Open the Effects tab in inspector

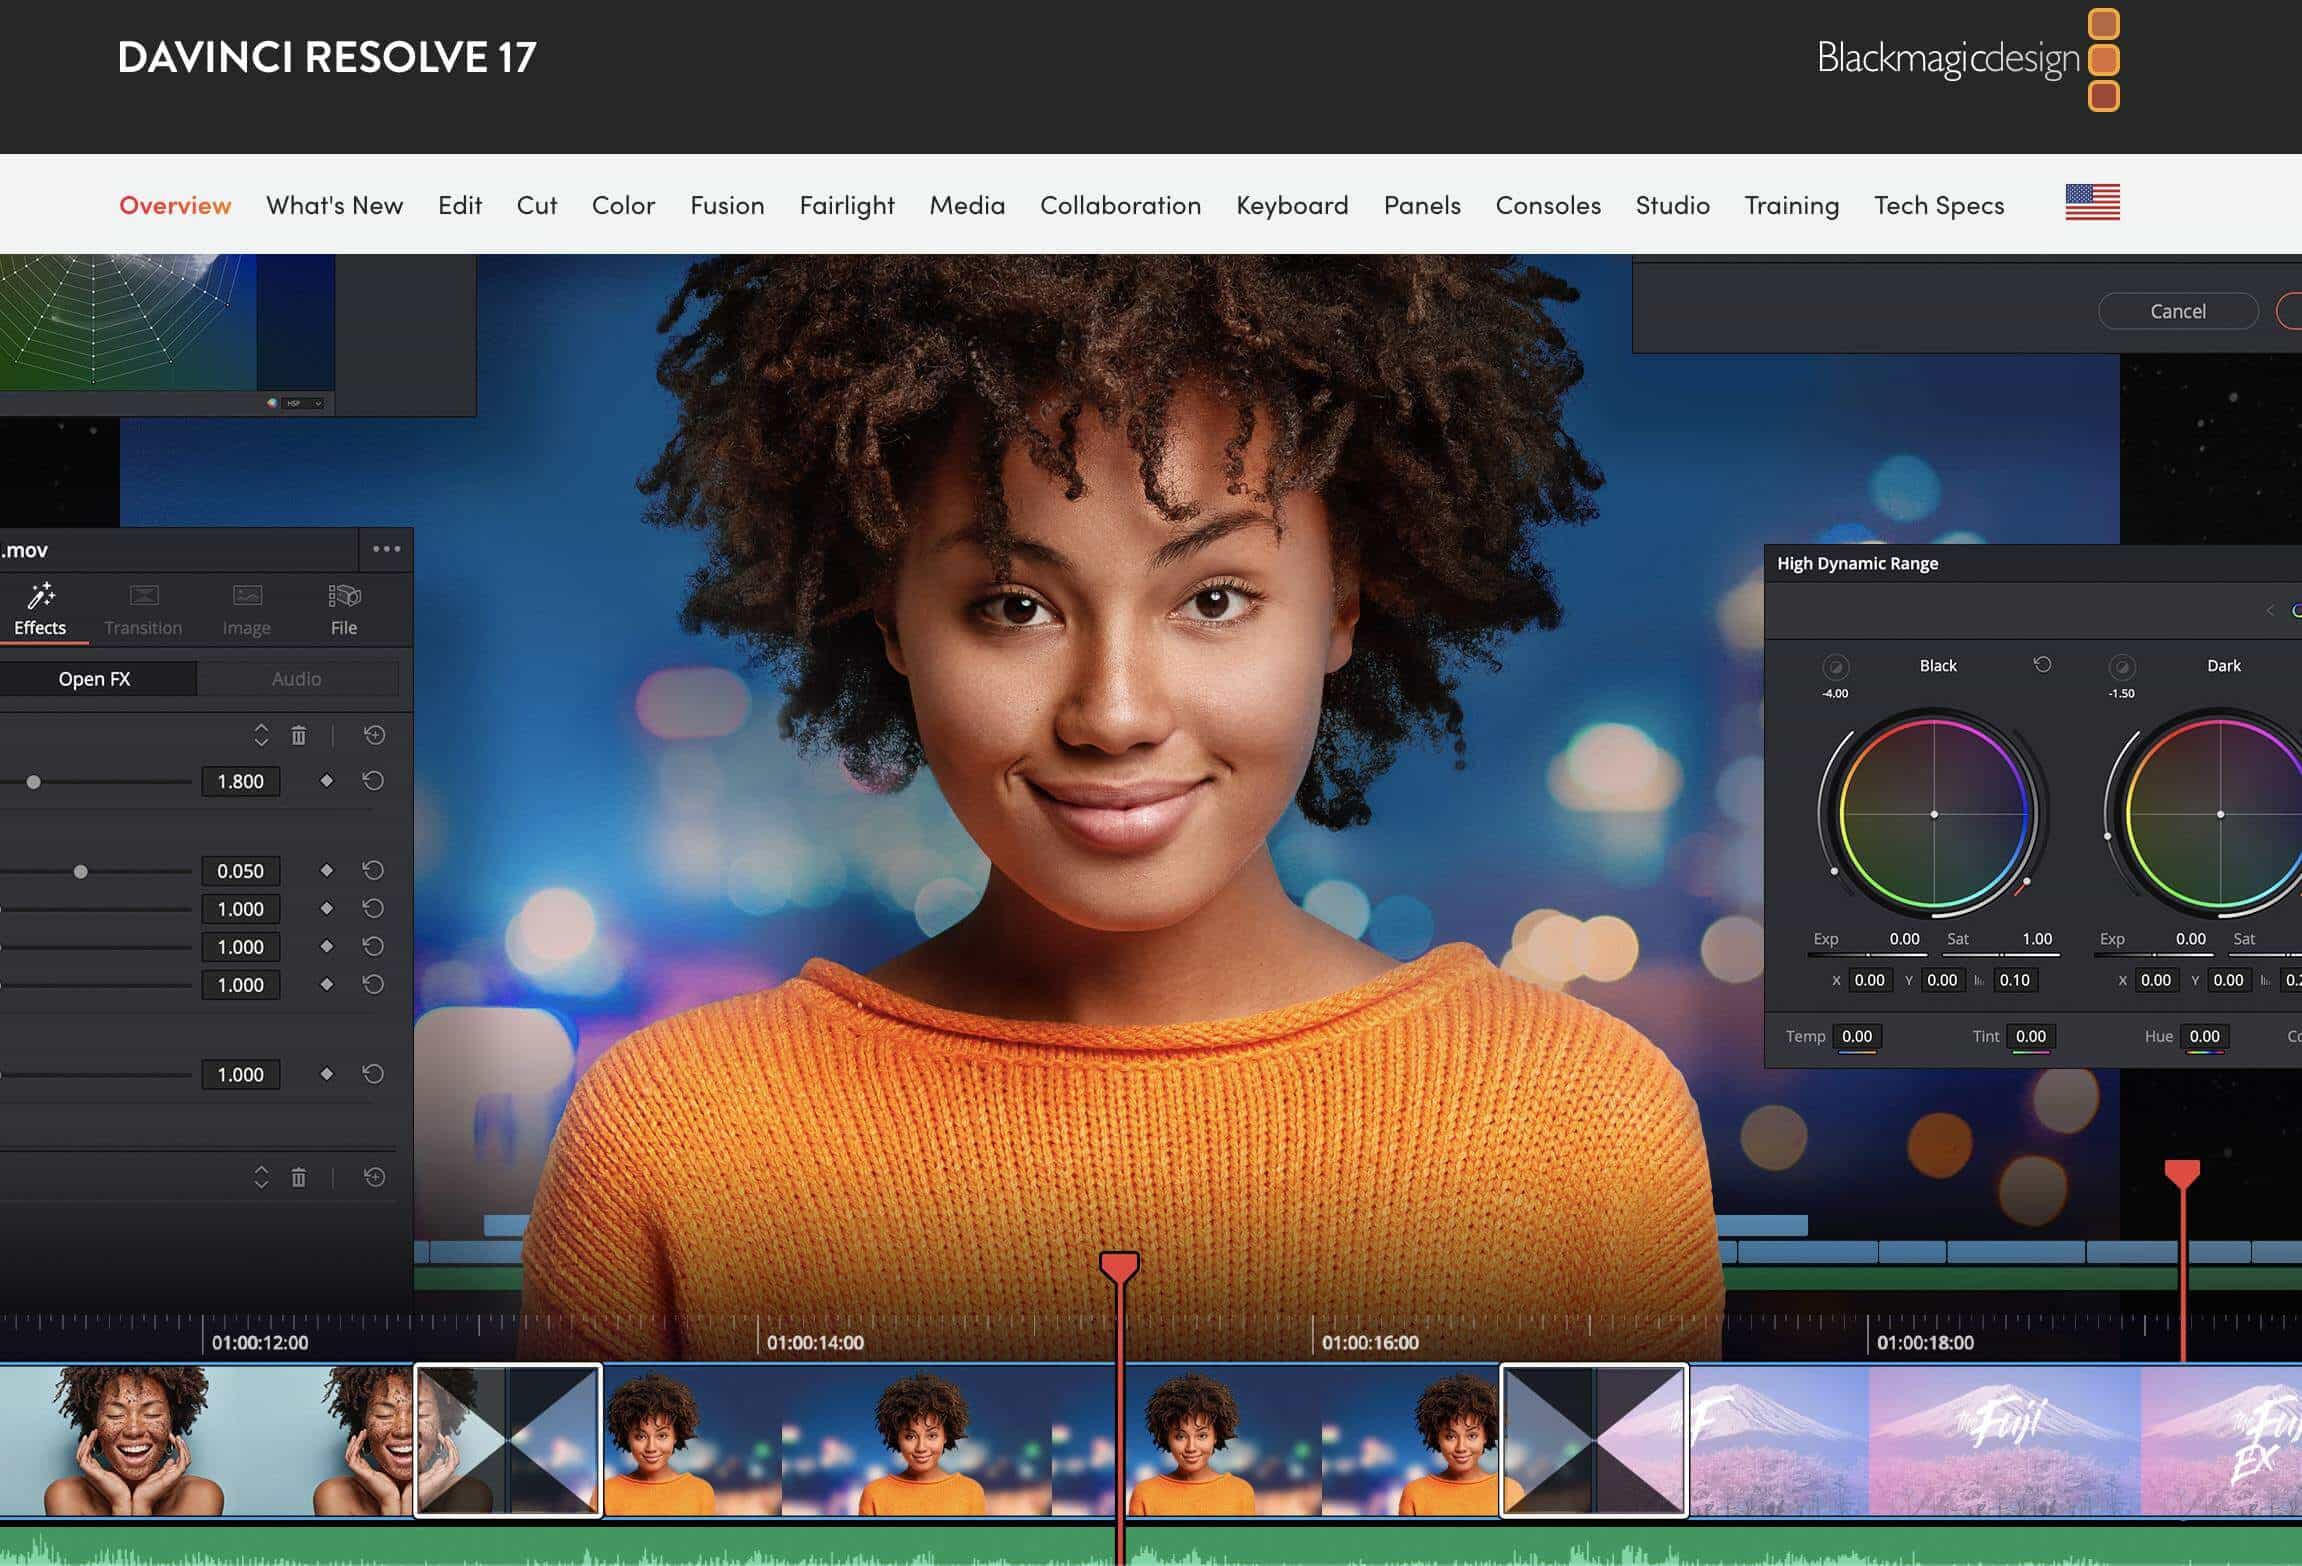click(x=40, y=609)
